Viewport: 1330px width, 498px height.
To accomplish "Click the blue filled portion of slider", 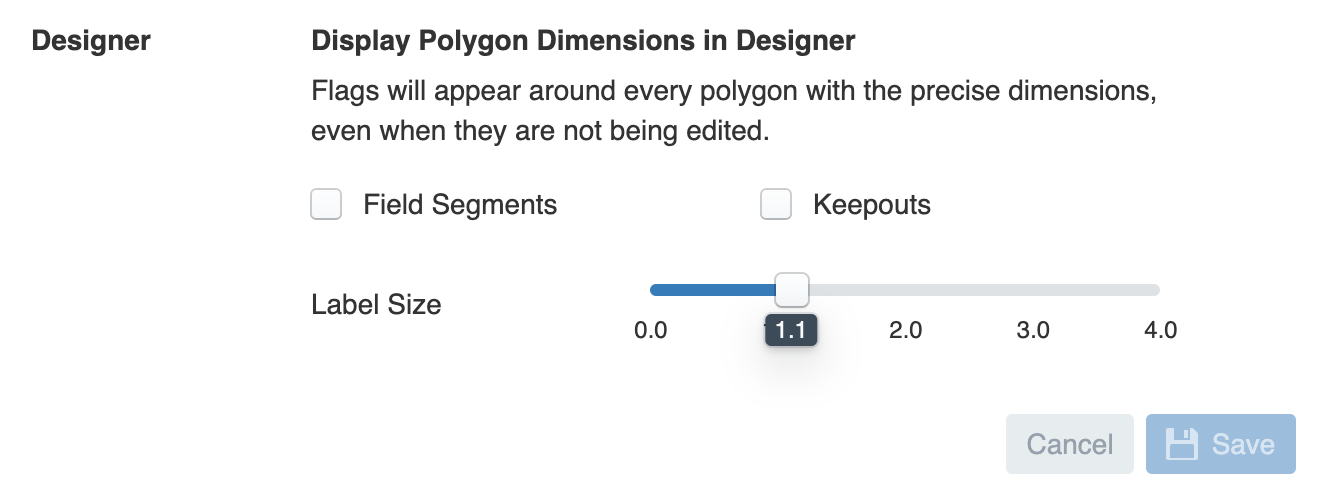I will click(x=713, y=290).
